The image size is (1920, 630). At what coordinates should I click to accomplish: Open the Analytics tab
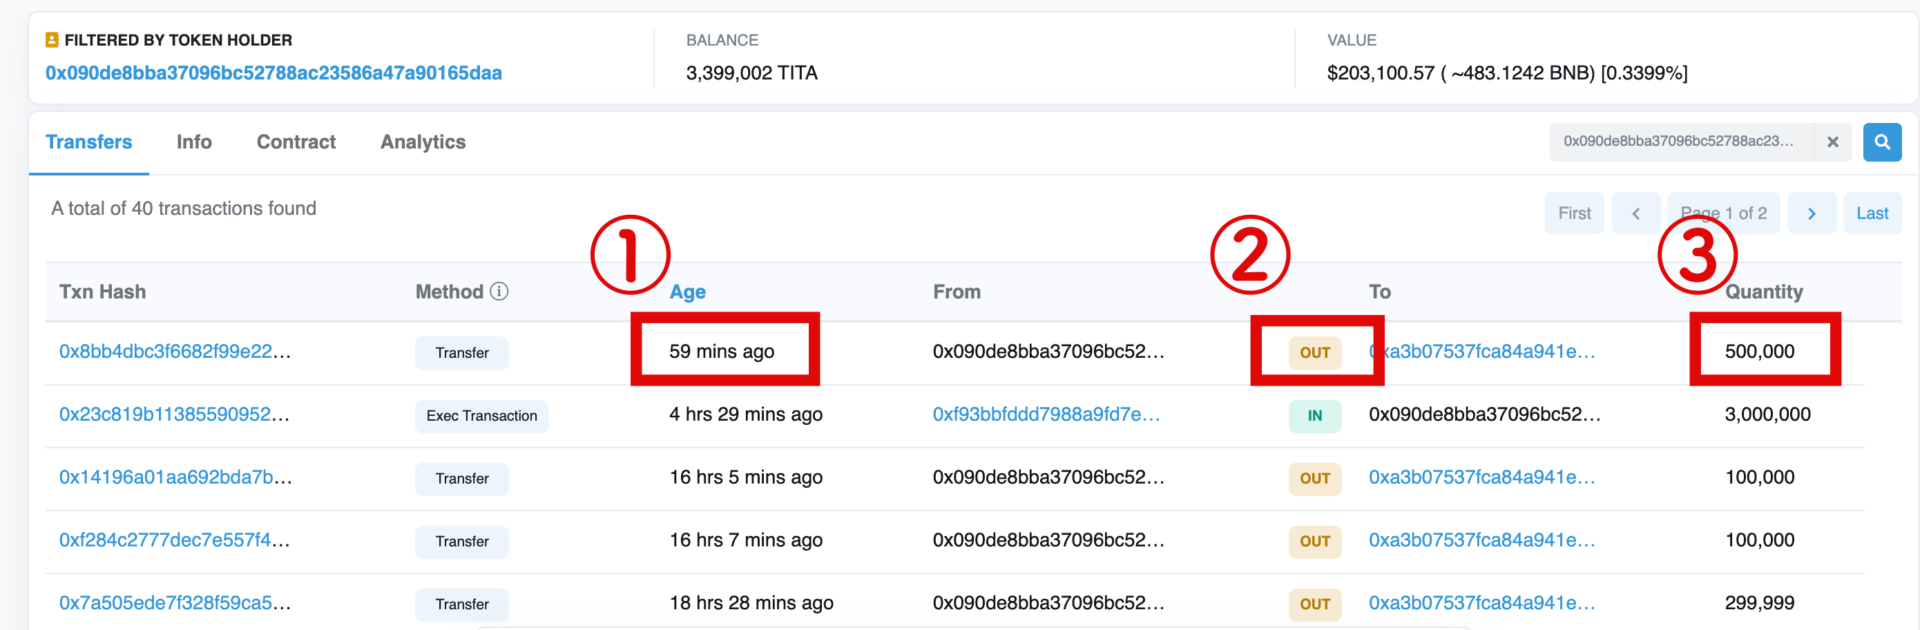pos(423,142)
